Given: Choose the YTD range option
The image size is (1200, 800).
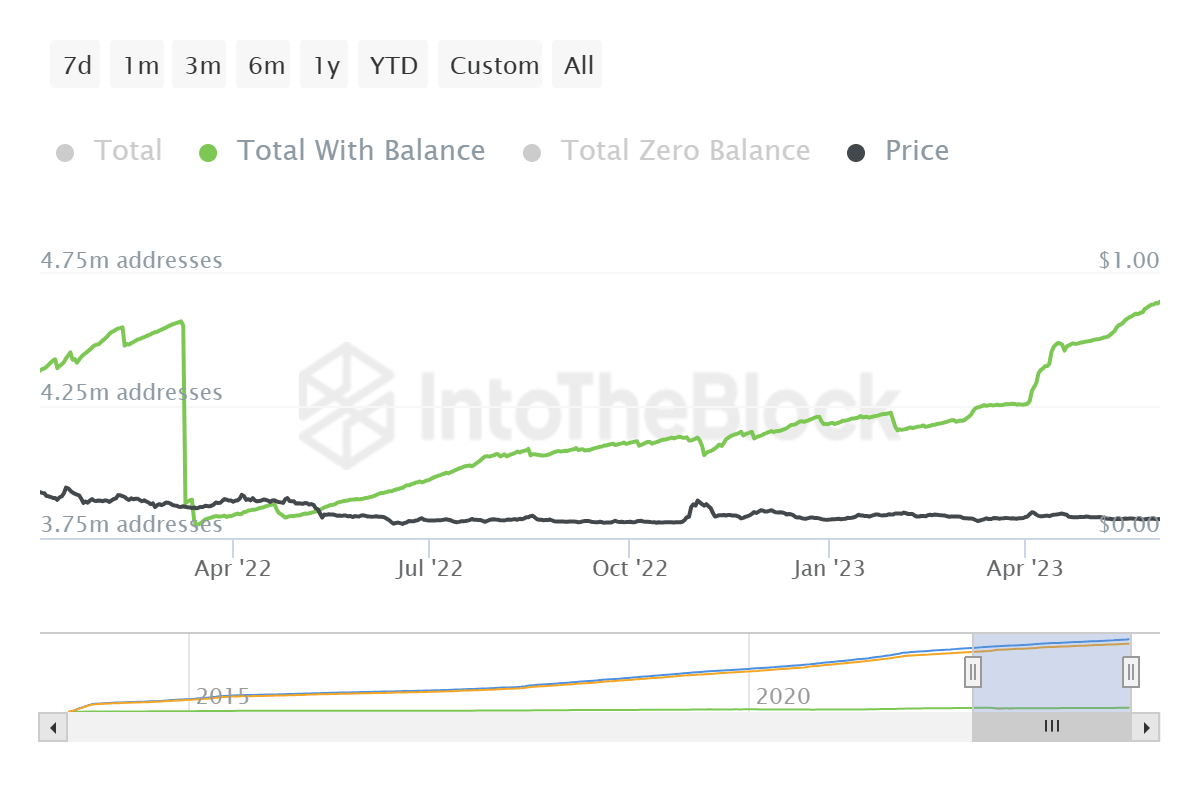Looking at the screenshot, I should point(393,66).
